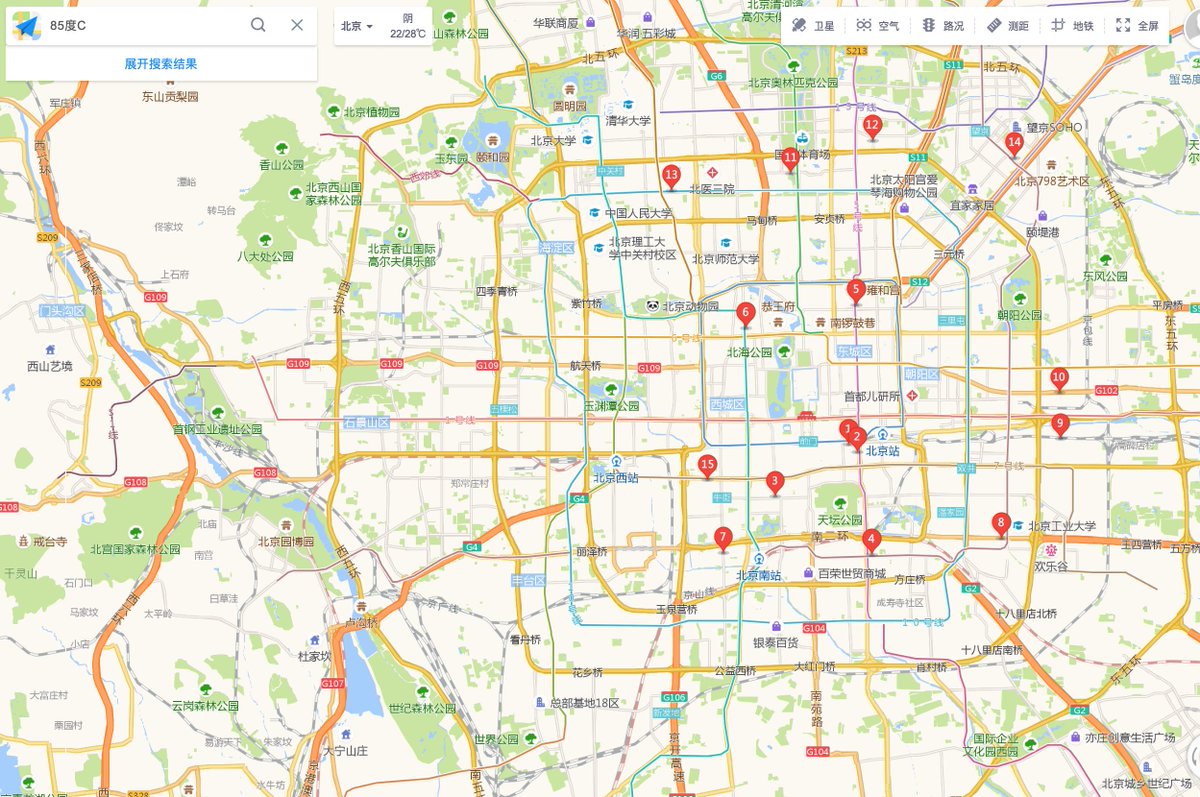Click the 北医三院 hospital icon
Image resolution: width=1200 pixels, height=797 pixels.
[712, 173]
